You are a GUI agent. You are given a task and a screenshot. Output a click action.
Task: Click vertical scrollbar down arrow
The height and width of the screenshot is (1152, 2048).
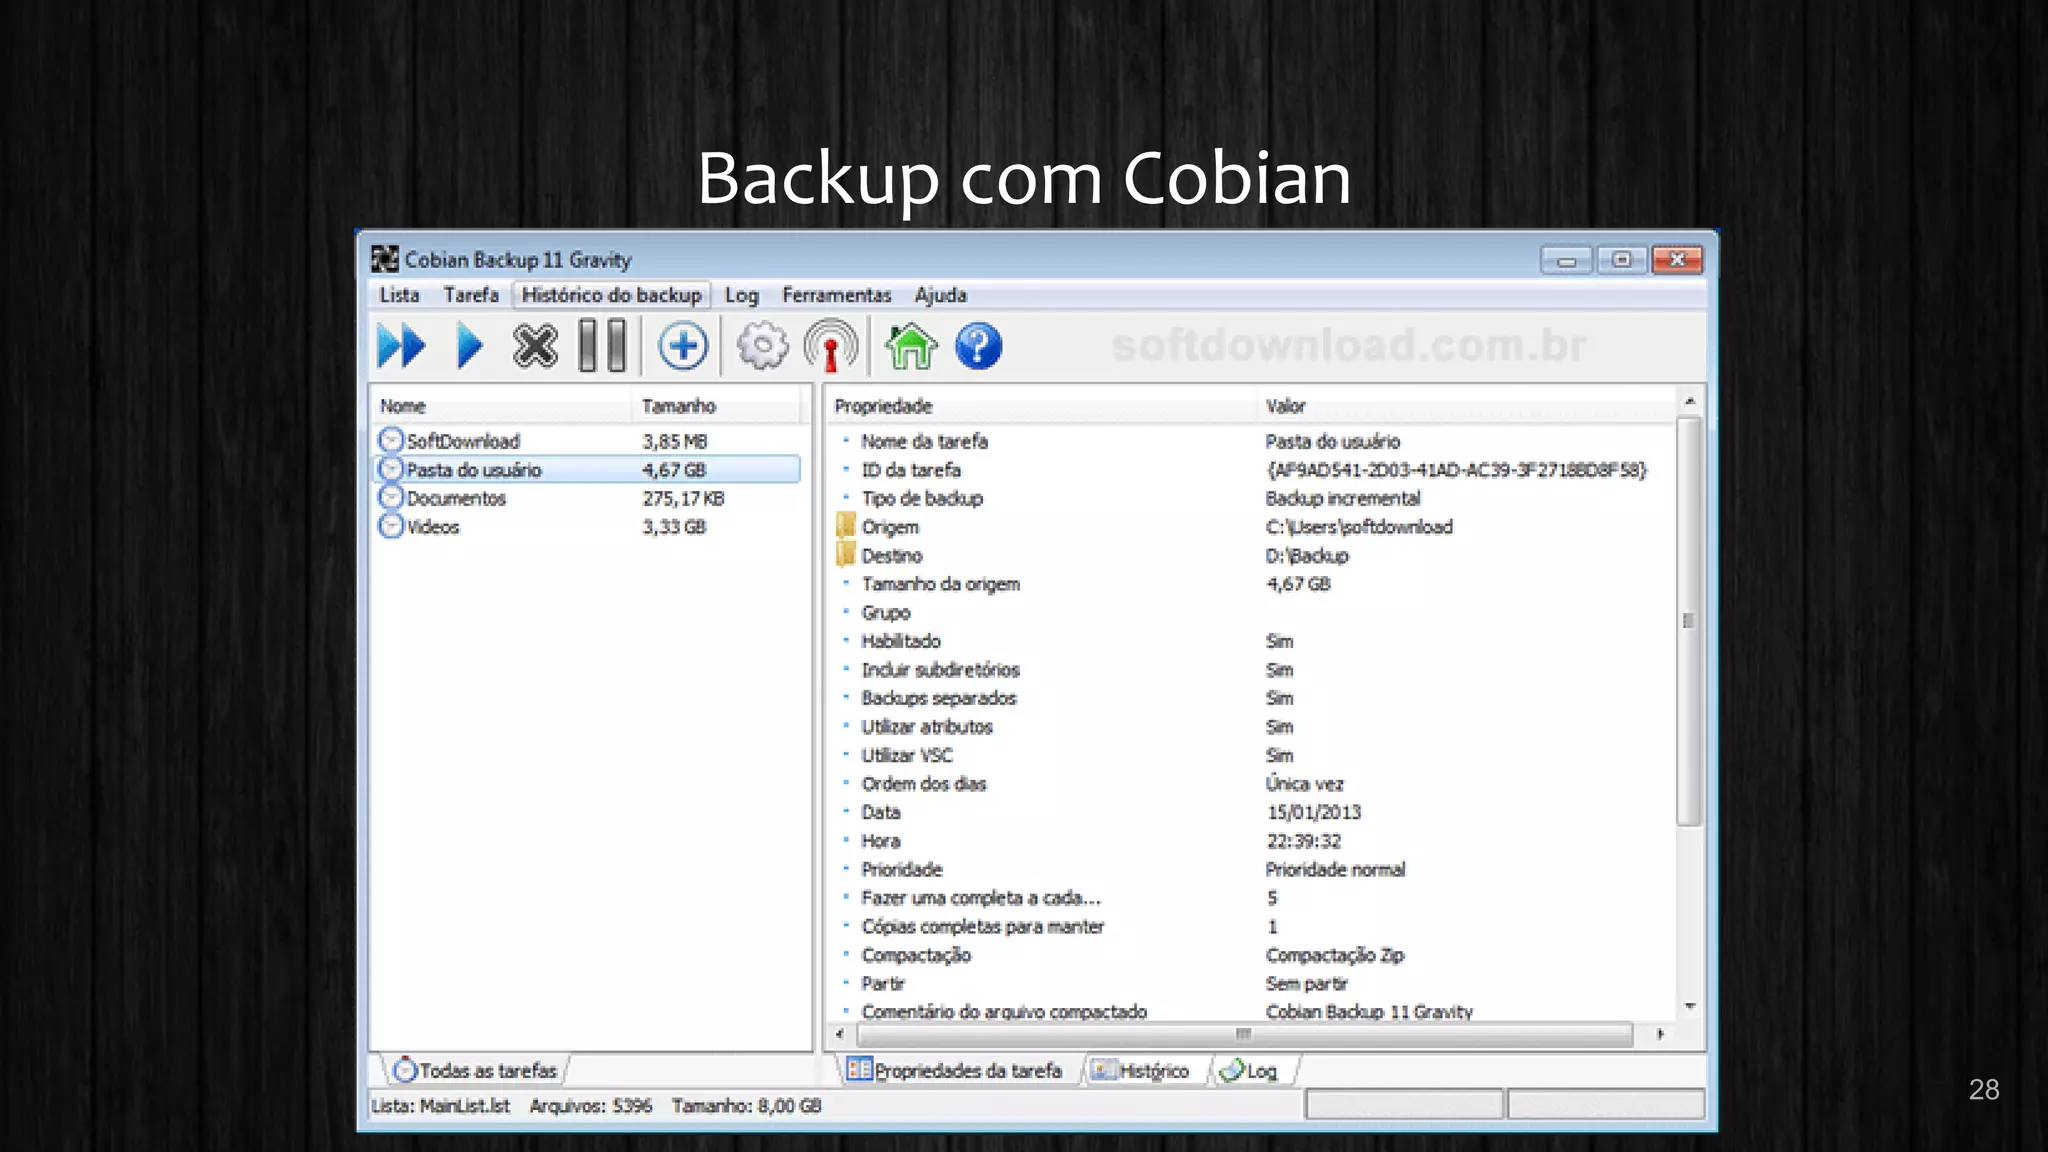click(x=1689, y=1006)
